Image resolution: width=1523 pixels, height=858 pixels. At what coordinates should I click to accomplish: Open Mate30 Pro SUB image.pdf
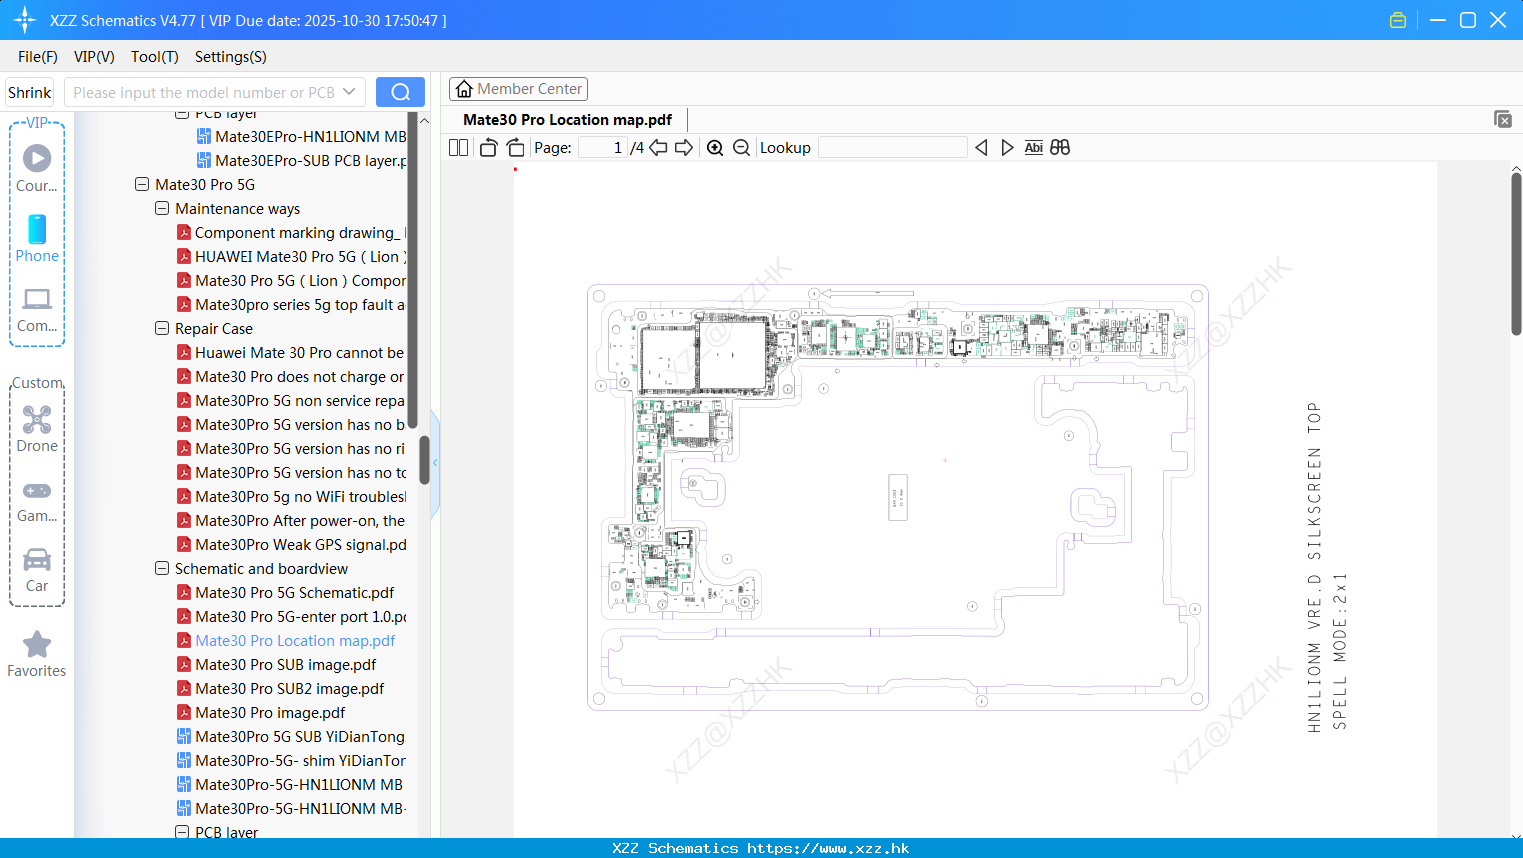[277, 664]
